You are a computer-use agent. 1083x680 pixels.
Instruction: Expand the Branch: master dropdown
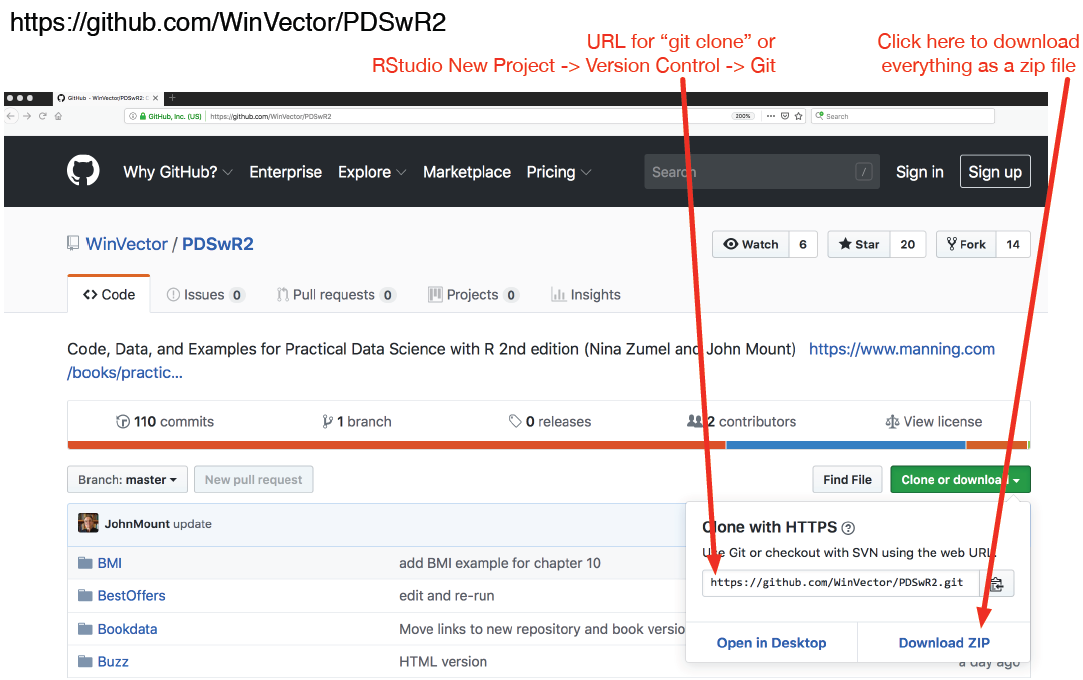pyautogui.click(x=127, y=480)
